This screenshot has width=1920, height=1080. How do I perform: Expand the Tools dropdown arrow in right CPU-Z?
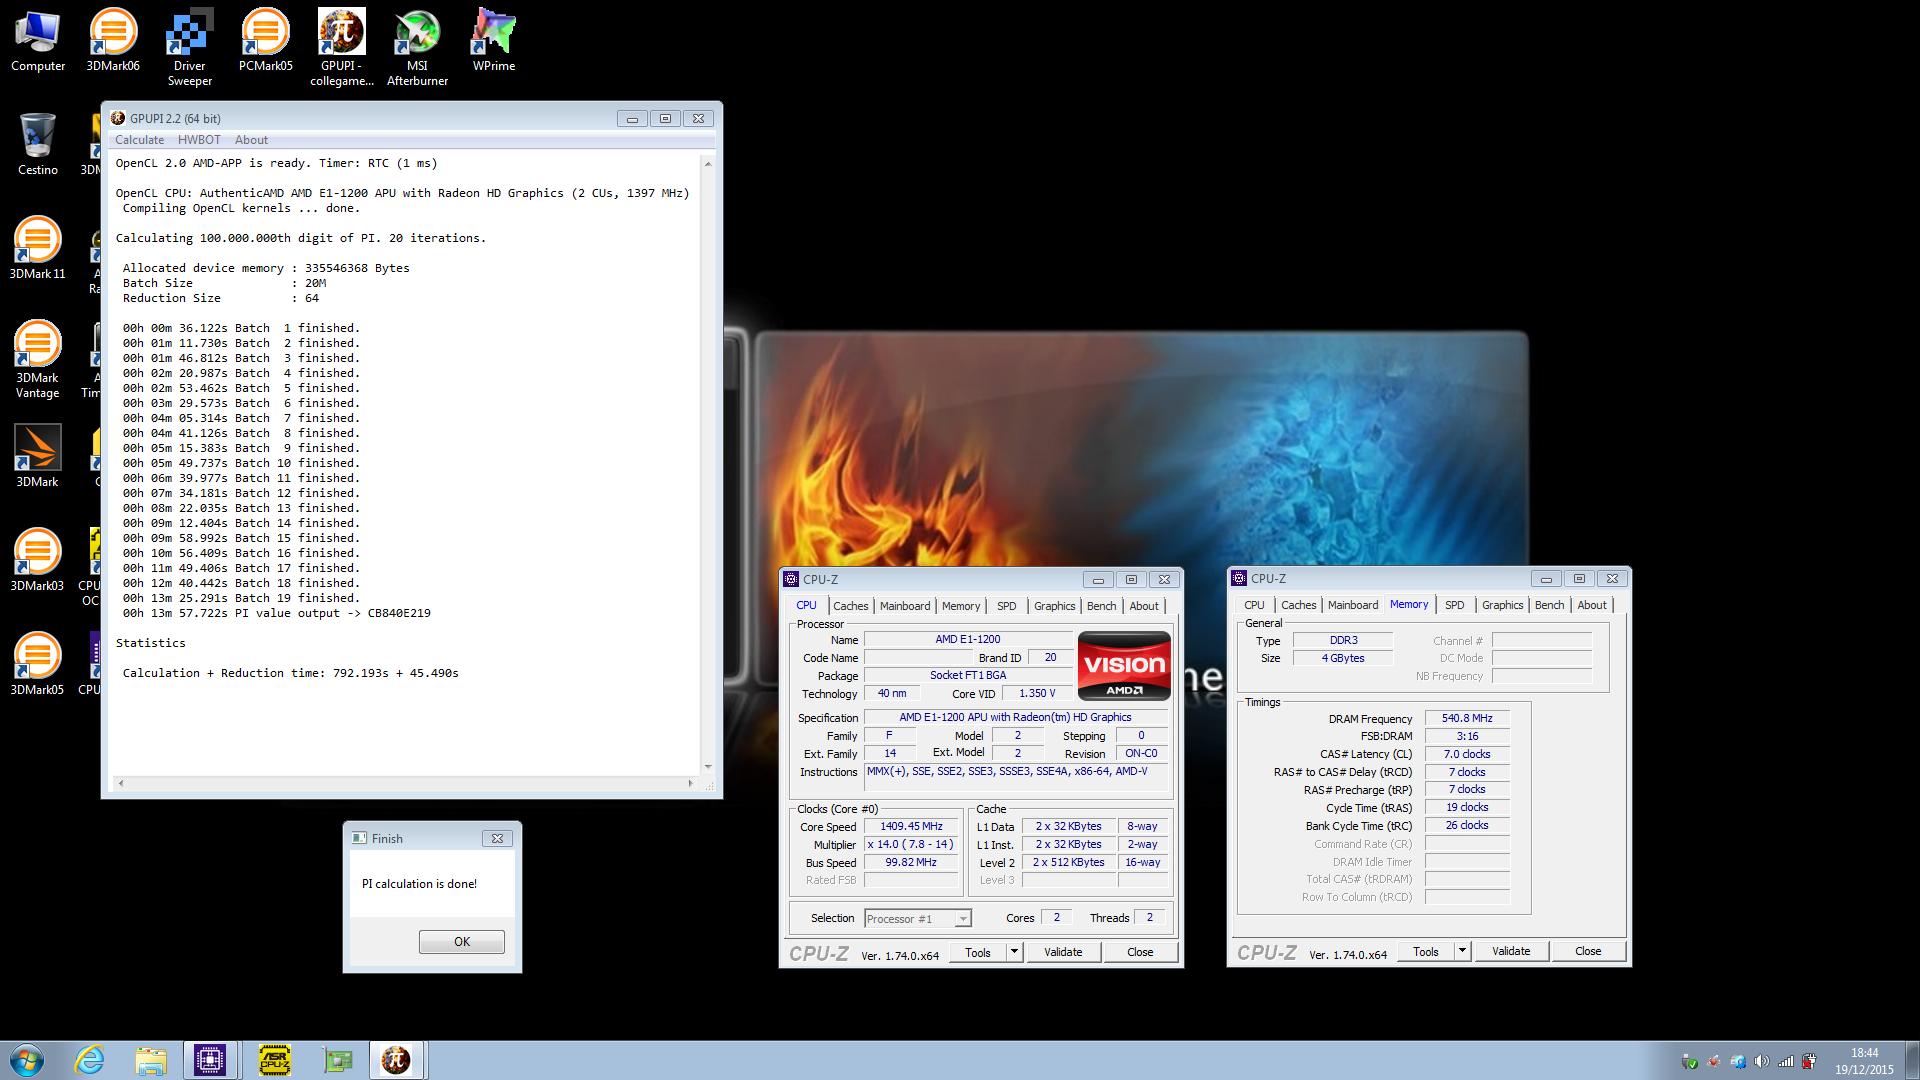(x=1462, y=951)
